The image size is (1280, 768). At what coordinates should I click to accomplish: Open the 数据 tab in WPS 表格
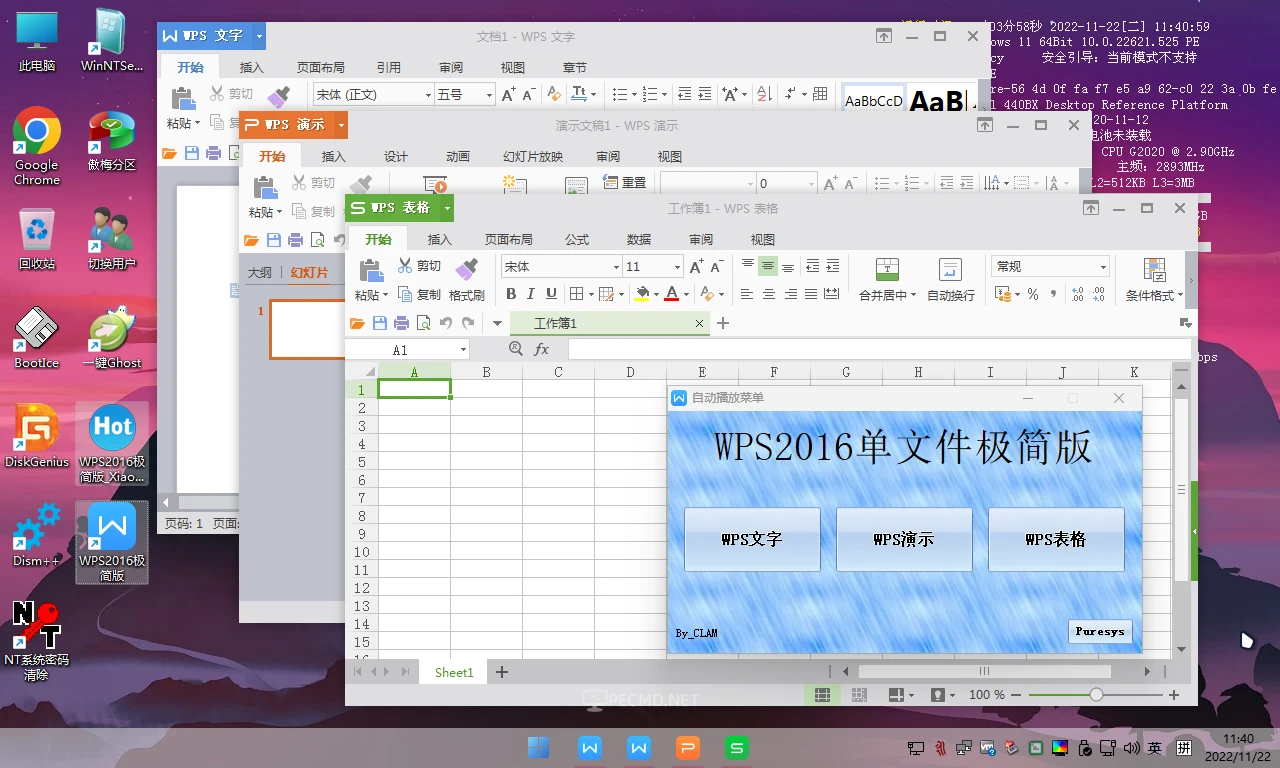pos(639,240)
